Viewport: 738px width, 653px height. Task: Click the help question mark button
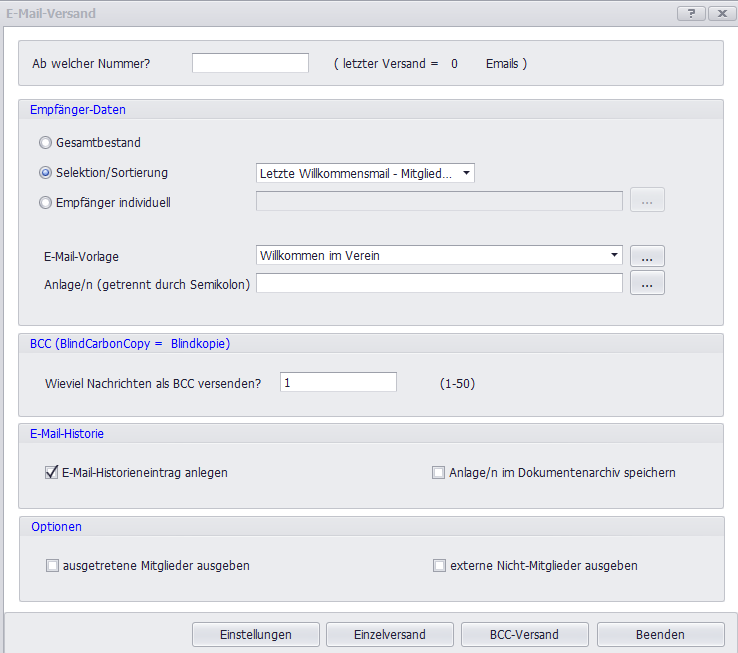(690, 13)
